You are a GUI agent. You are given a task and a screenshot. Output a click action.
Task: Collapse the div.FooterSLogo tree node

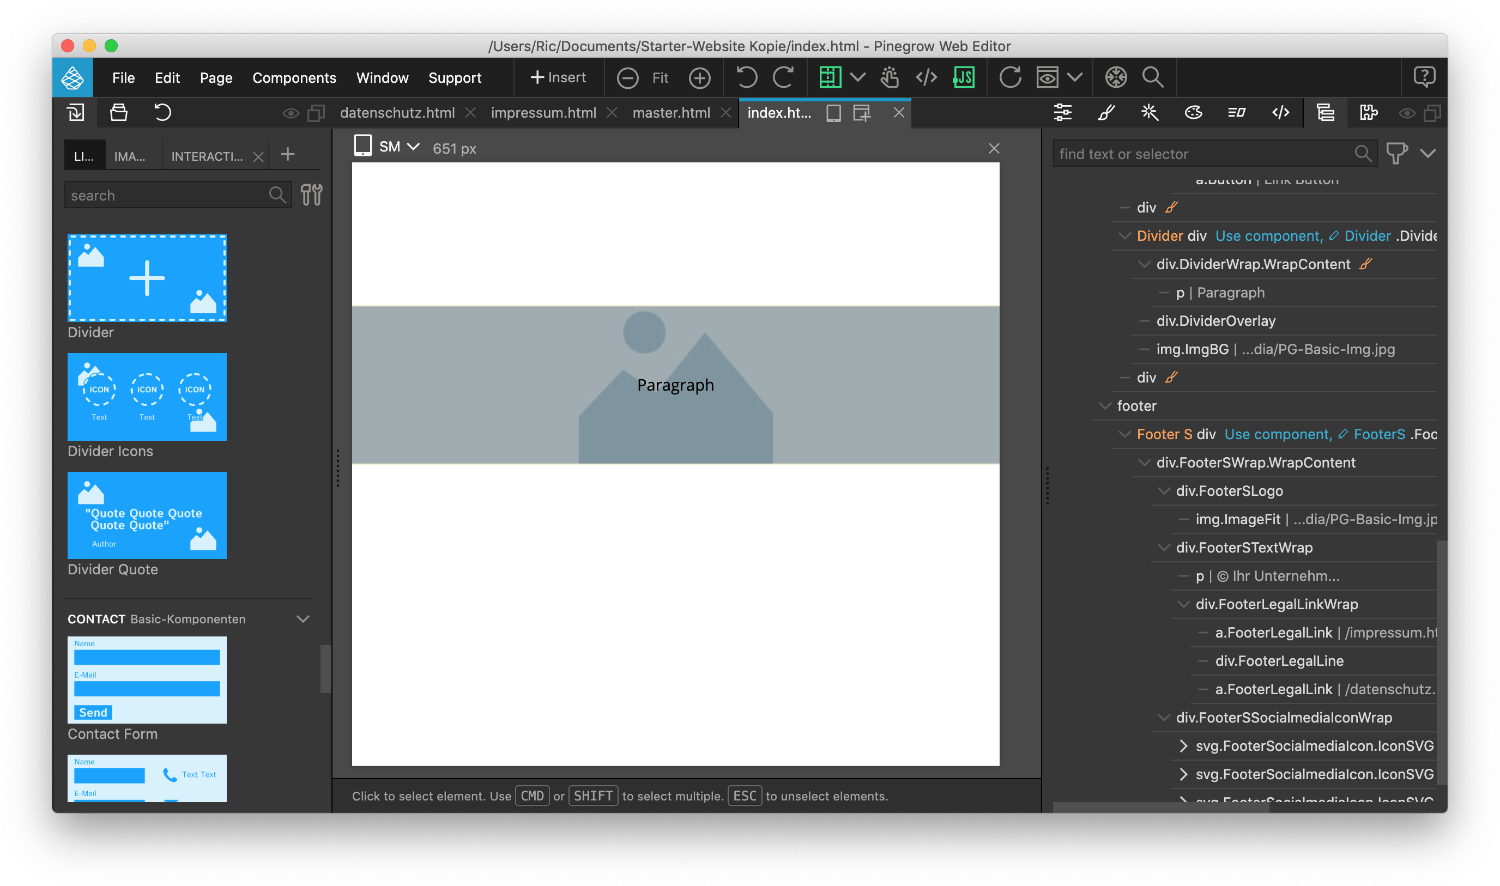[x=1164, y=491]
